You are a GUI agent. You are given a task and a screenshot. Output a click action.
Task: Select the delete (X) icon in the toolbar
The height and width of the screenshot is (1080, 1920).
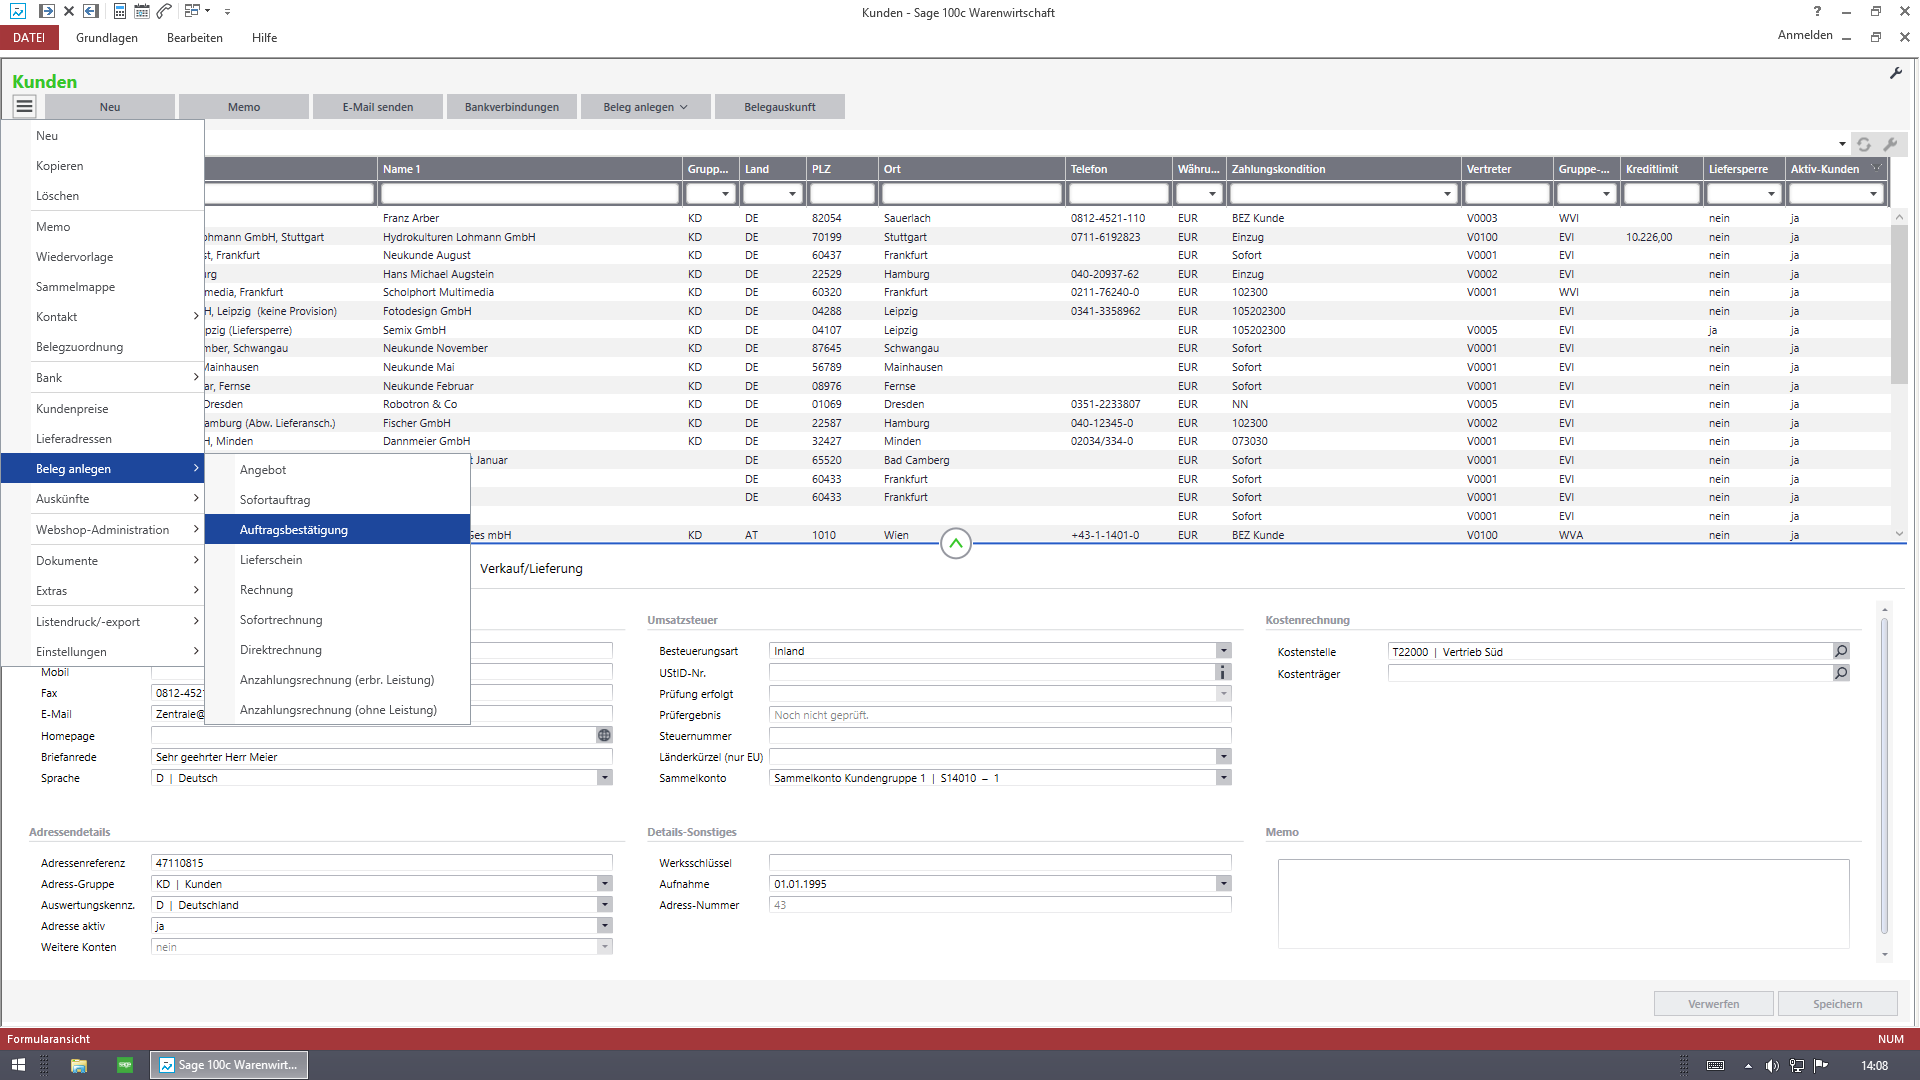[x=68, y=11]
